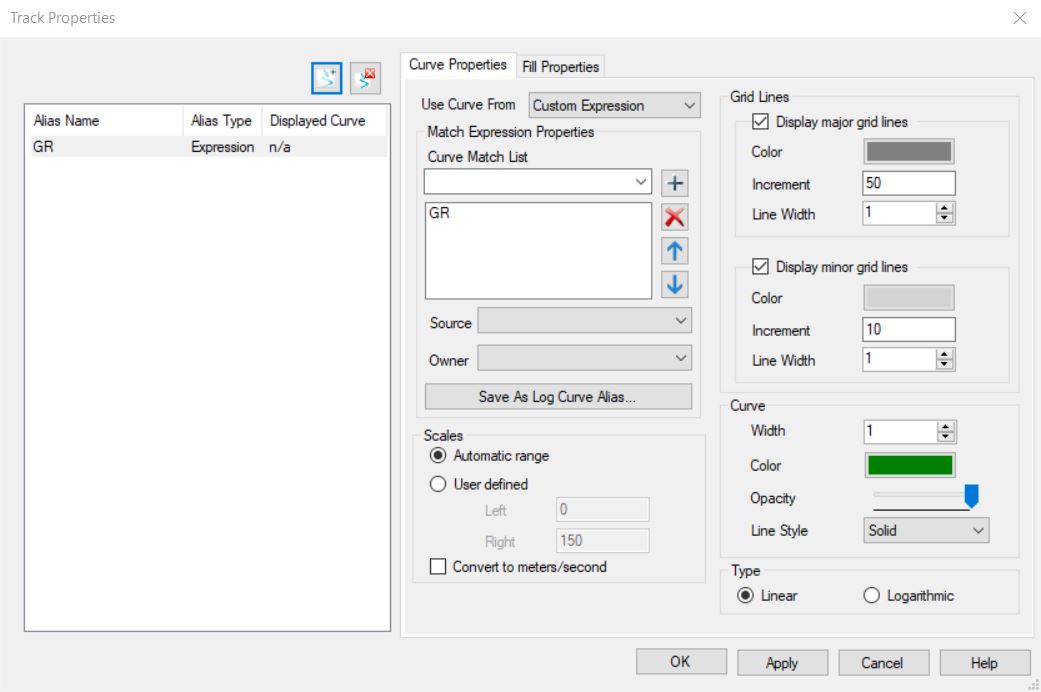Click the green curve Color swatch
The width and height of the screenshot is (1041, 692).
click(909, 465)
